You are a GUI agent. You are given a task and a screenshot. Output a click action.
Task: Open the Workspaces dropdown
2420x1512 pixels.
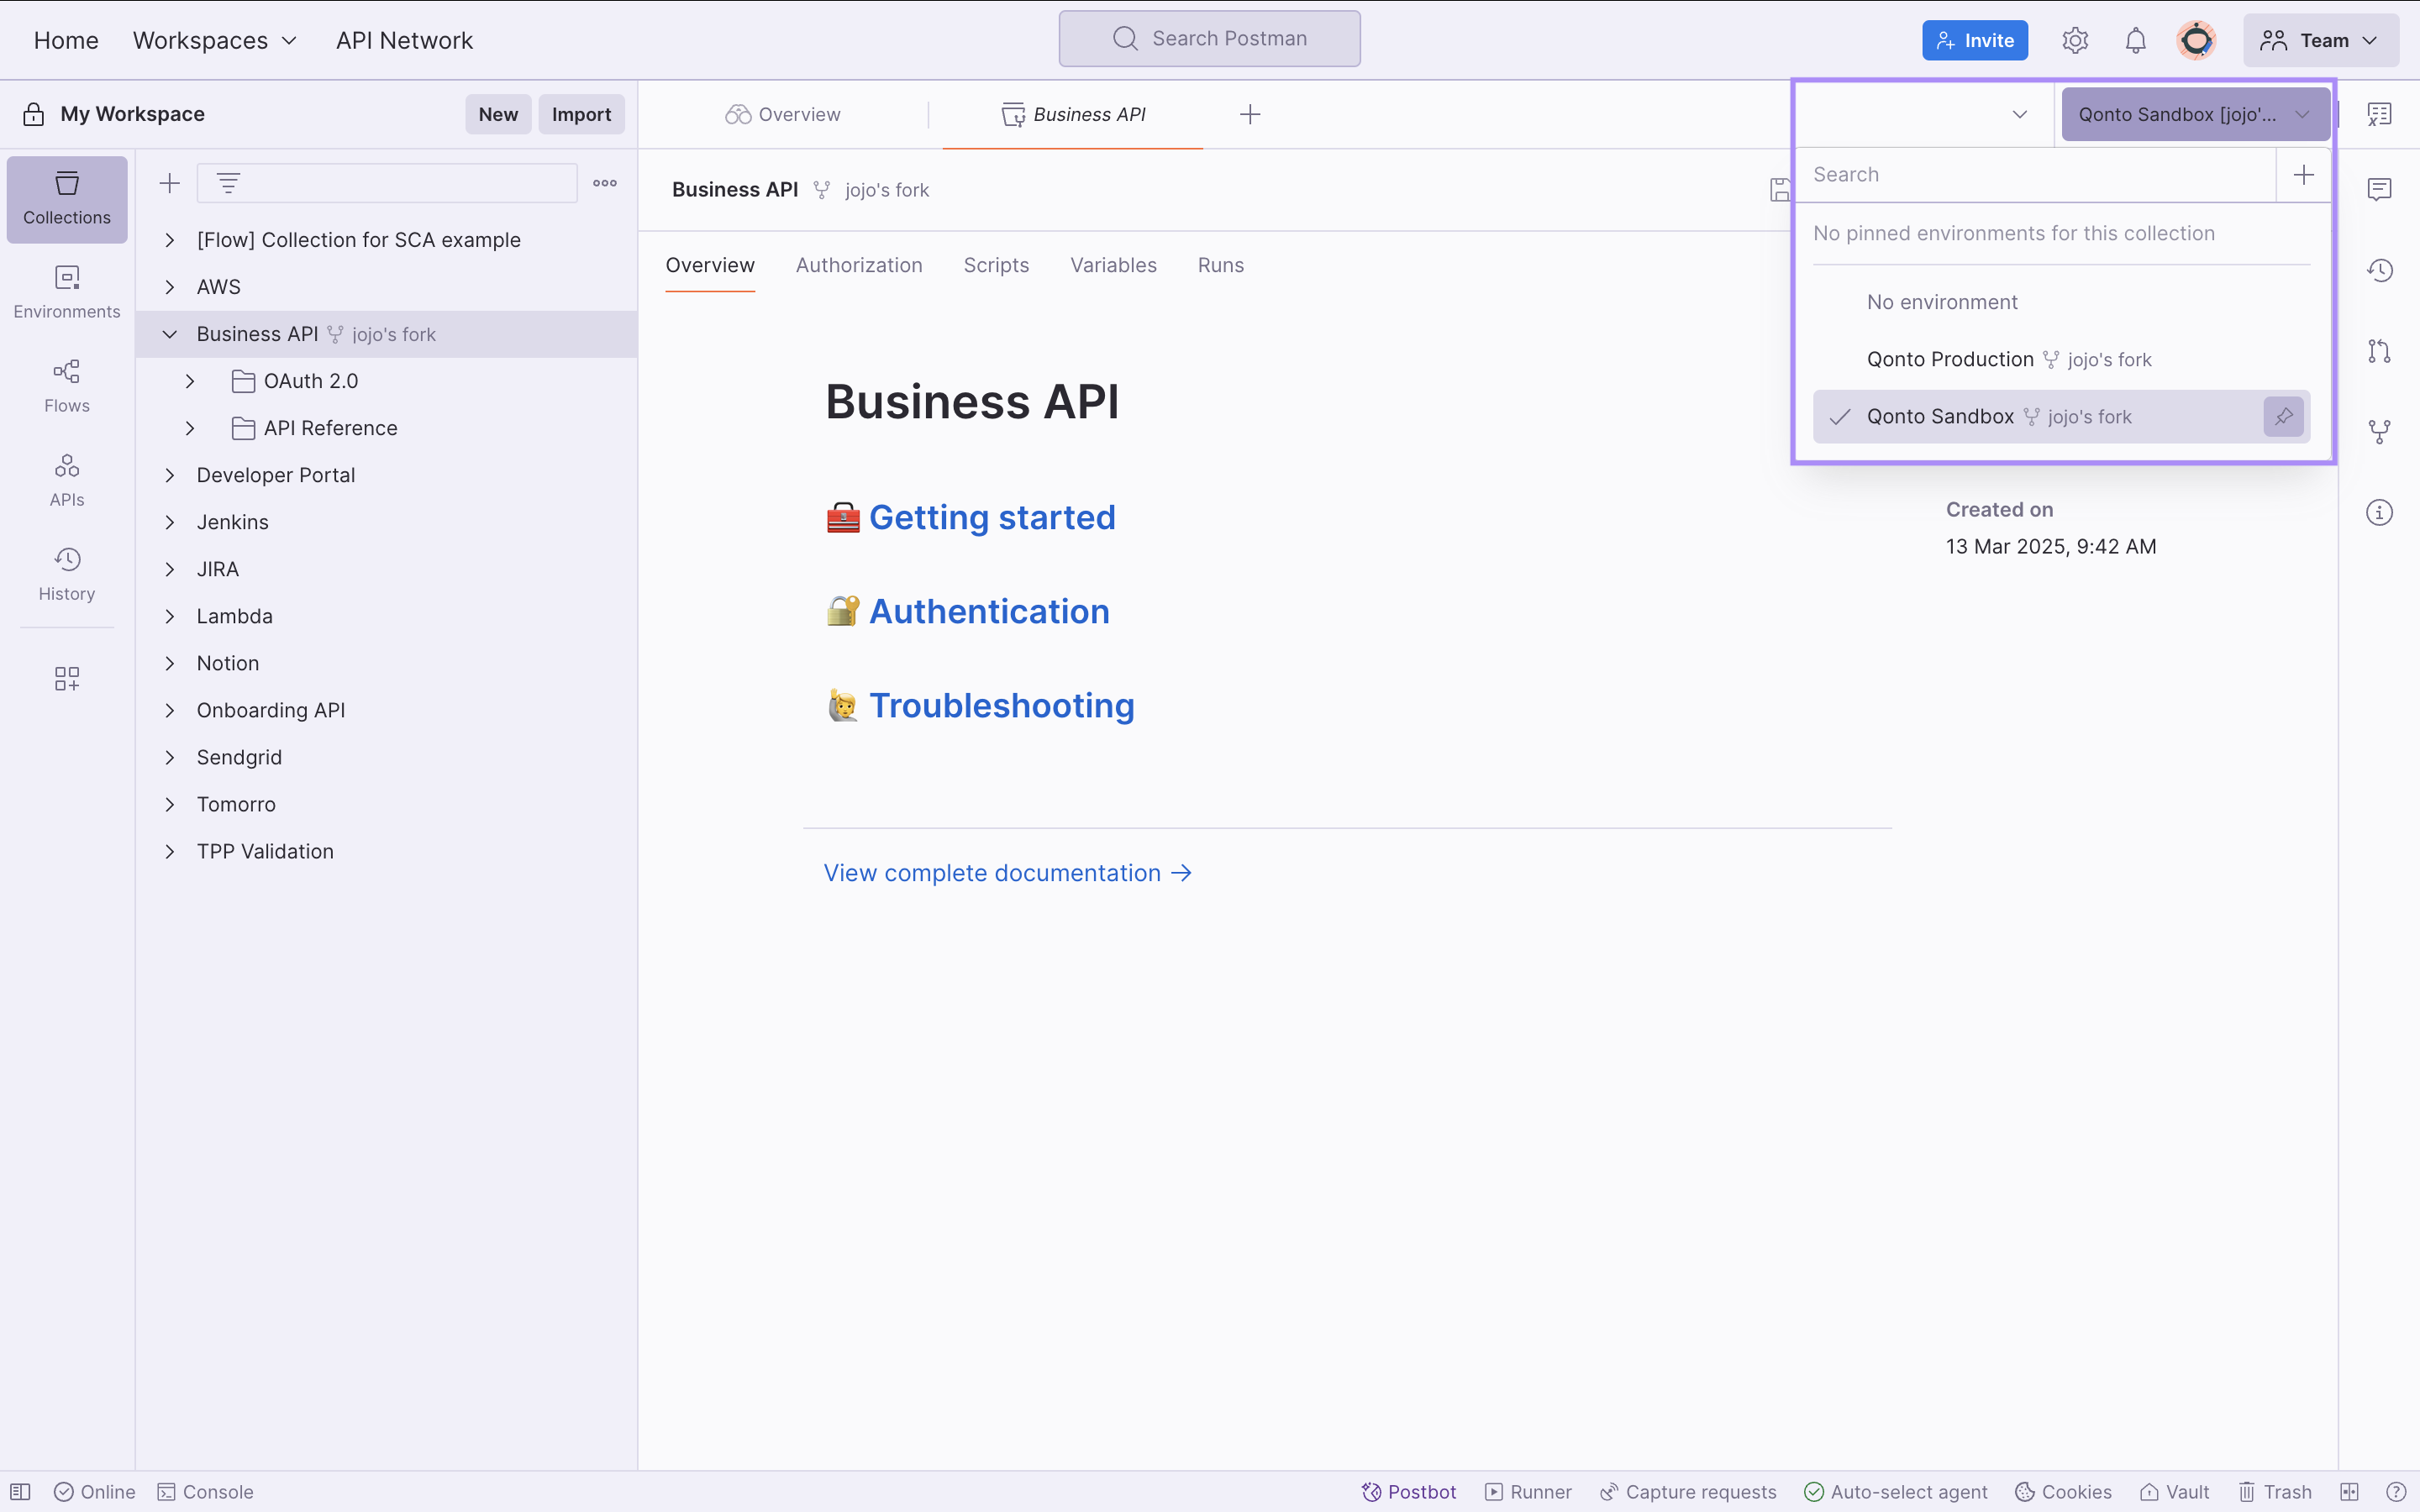(215, 40)
